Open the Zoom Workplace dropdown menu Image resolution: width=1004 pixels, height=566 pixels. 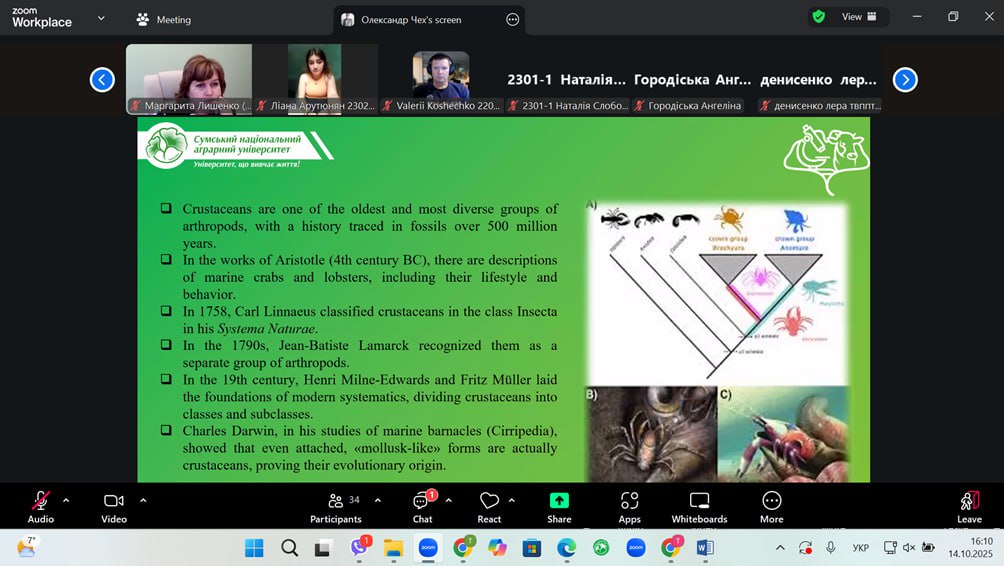(101, 18)
